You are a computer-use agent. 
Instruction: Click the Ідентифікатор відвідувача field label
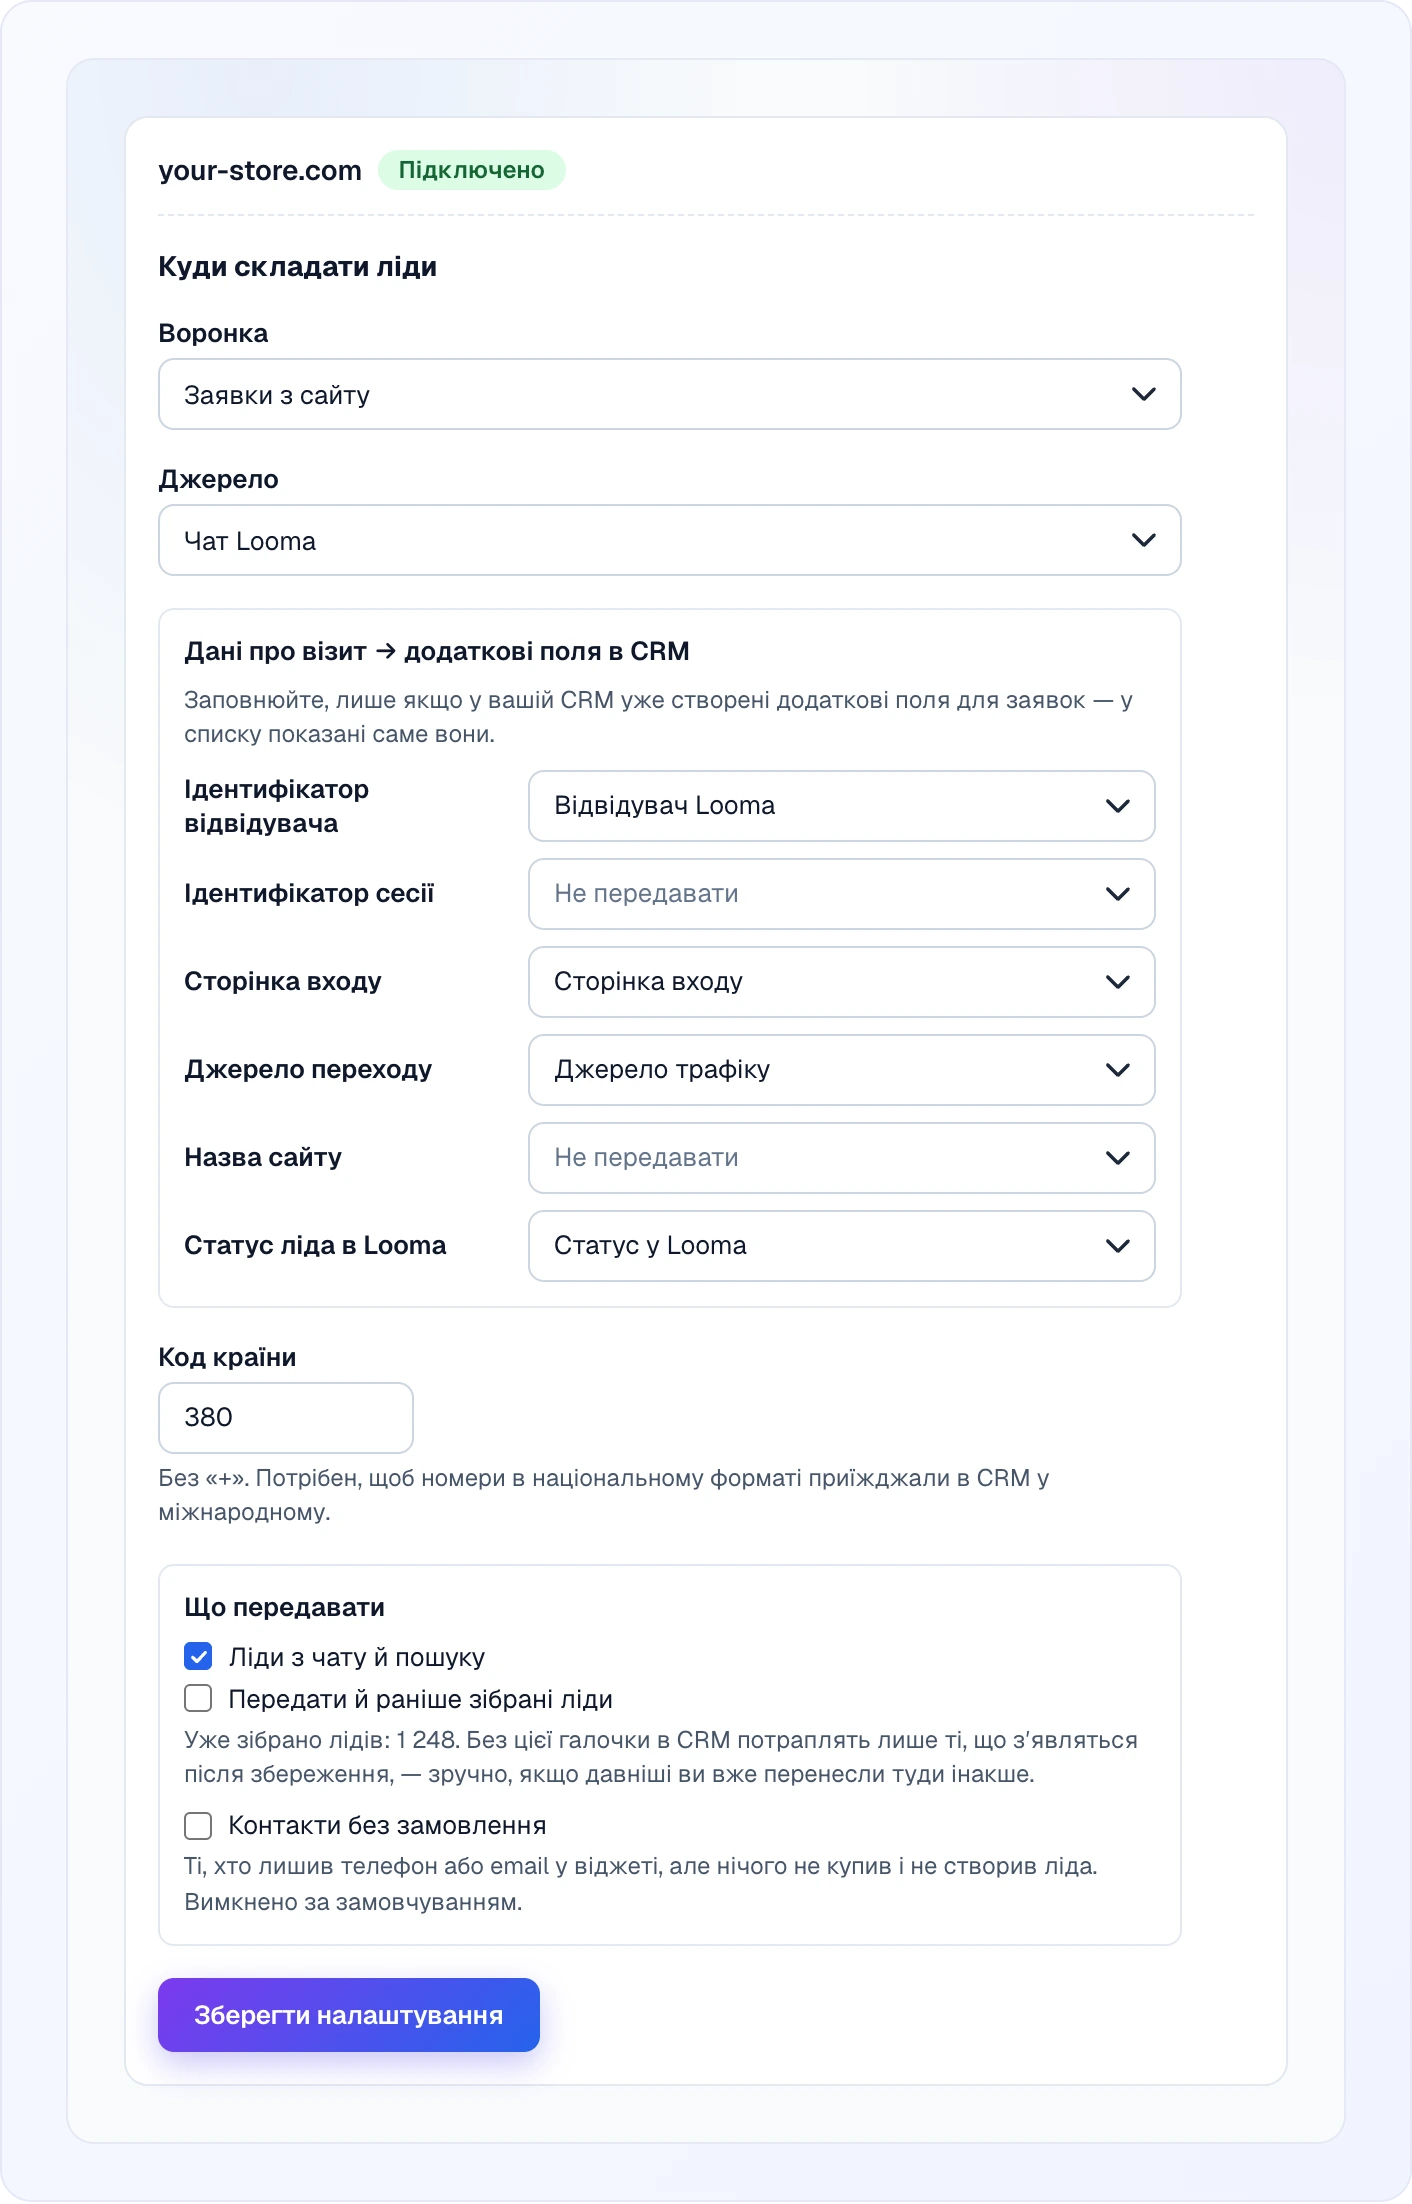tap(277, 807)
